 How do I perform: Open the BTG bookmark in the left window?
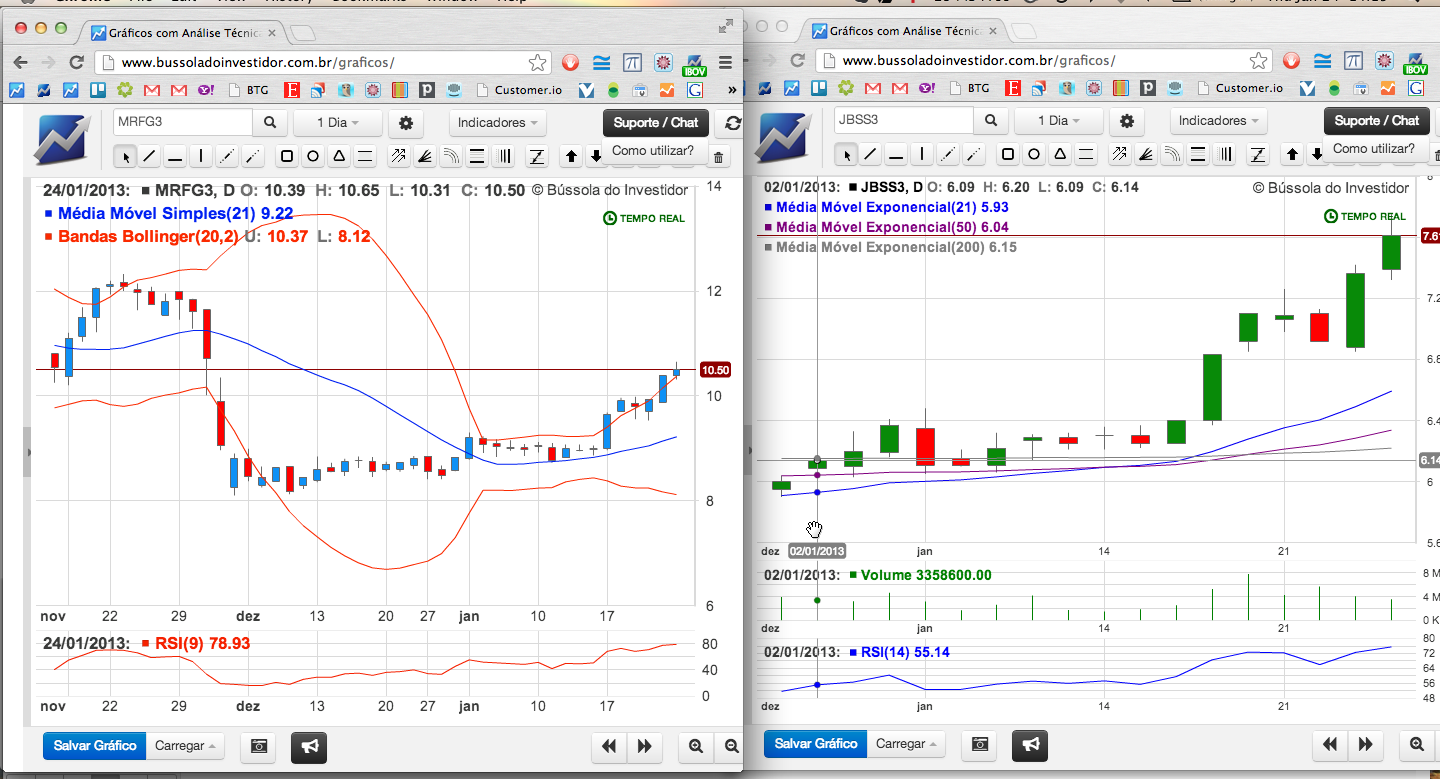point(249,90)
